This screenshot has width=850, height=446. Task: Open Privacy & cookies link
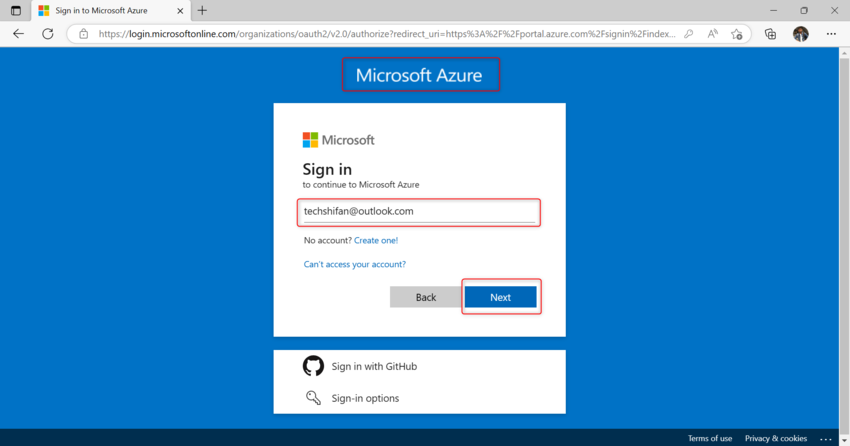click(776, 438)
